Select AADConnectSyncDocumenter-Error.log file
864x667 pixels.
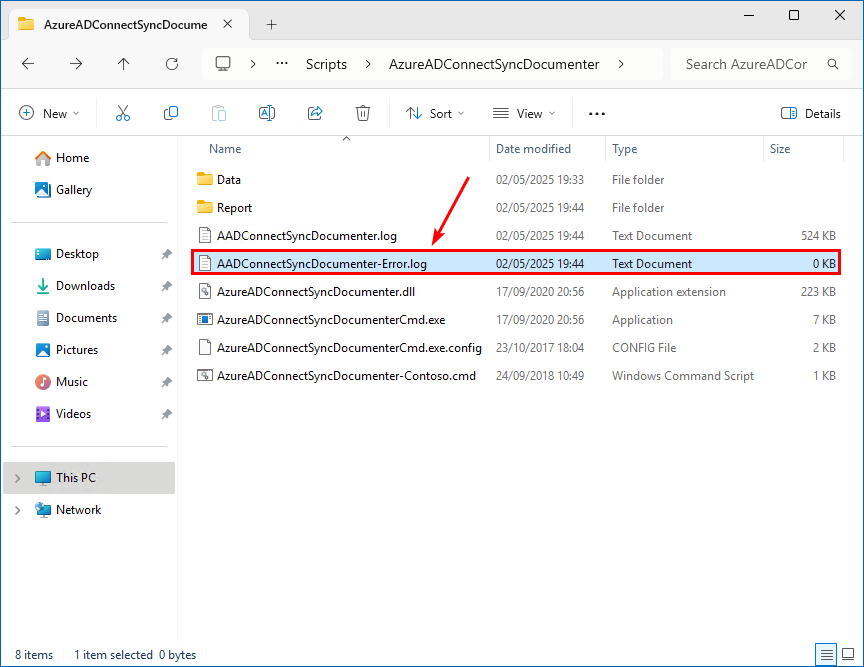pos(516,263)
